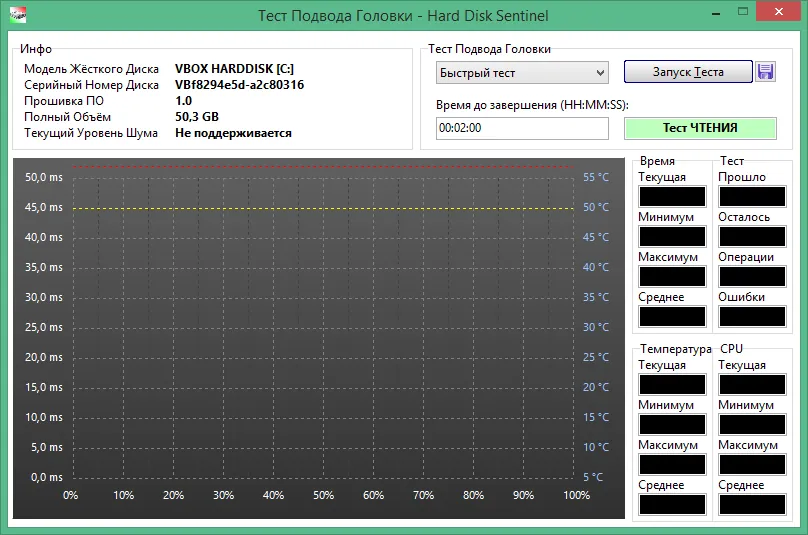Click the capacity value 50,3 GB
The image size is (808, 535).
197,117
